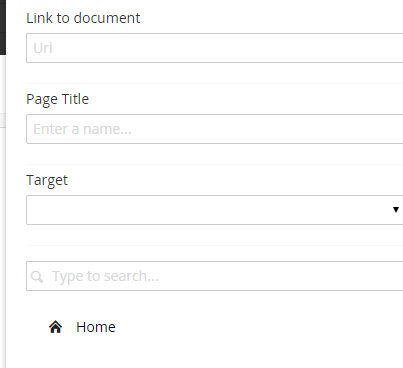Focus the Url input field
403x368 pixels.
pos(215,48)
